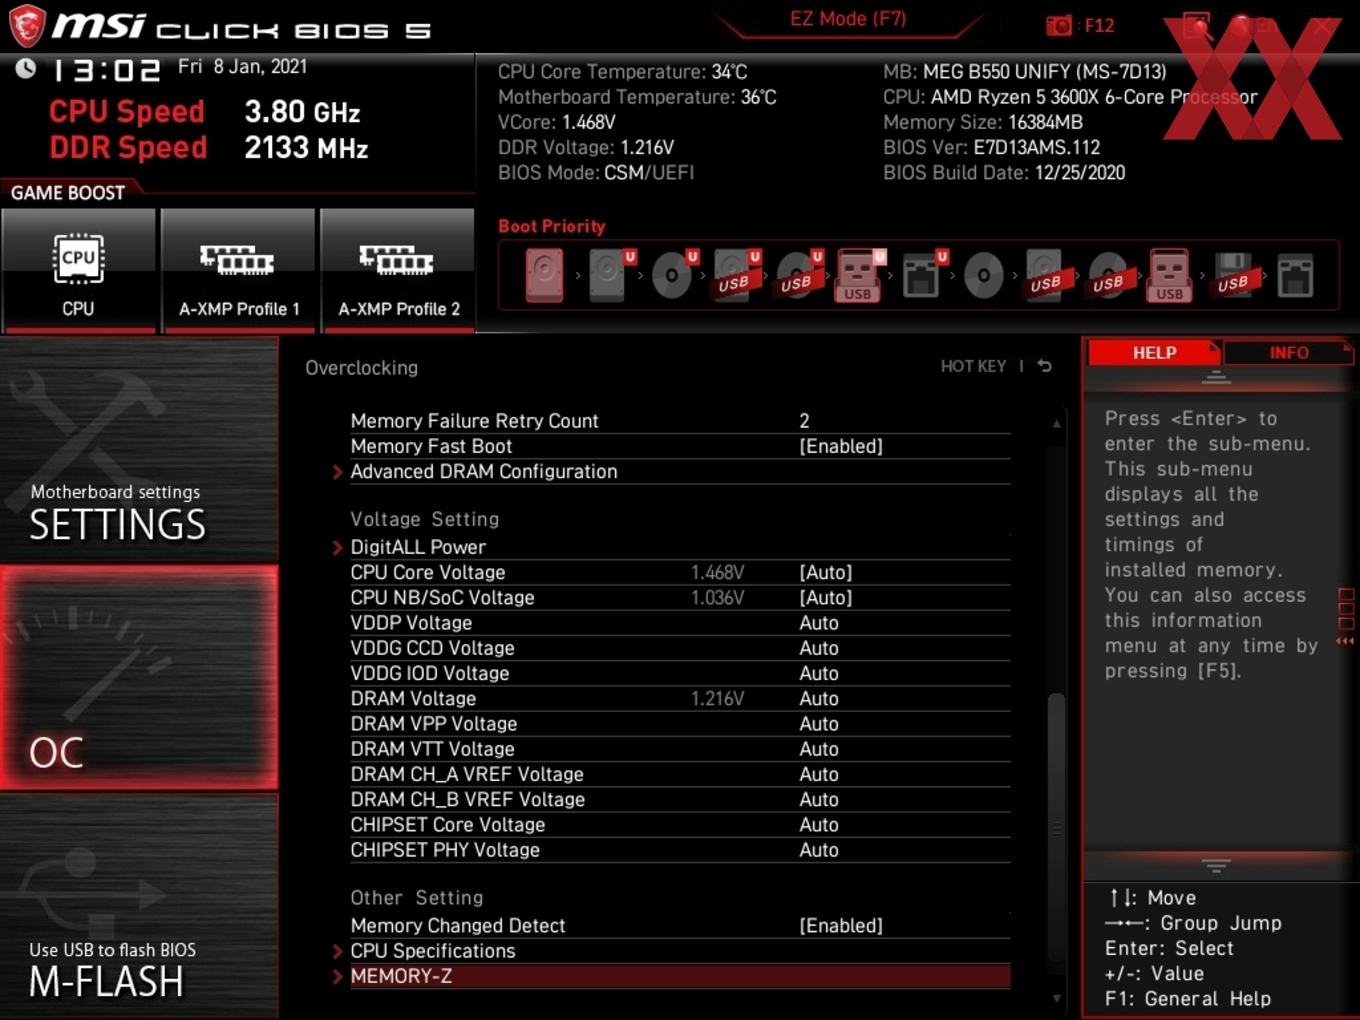
Task: Click the 1.468V CPU Core Voltage reading
Action: (x=717, y=572)
